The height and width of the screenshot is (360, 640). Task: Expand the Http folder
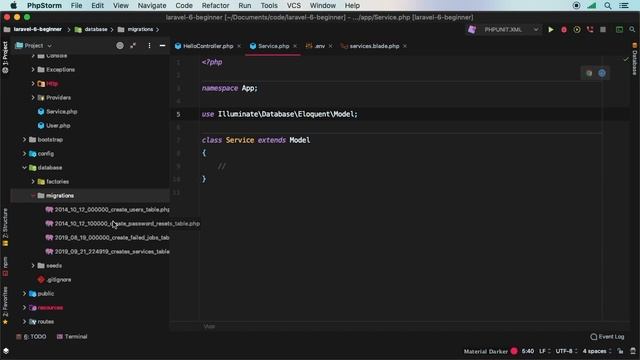33,84
